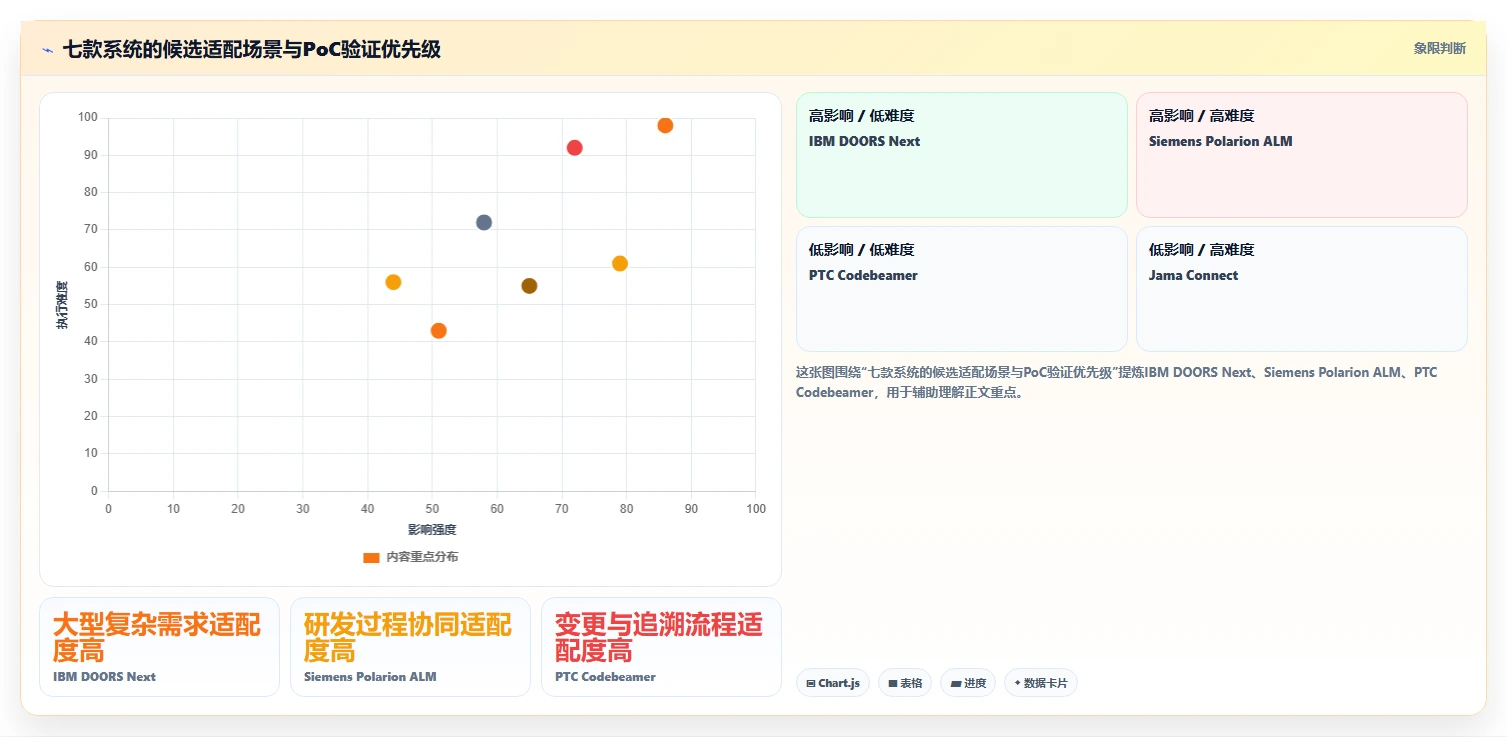Toggle the 内容重点分布 legend swatch

tap(371, 557)
